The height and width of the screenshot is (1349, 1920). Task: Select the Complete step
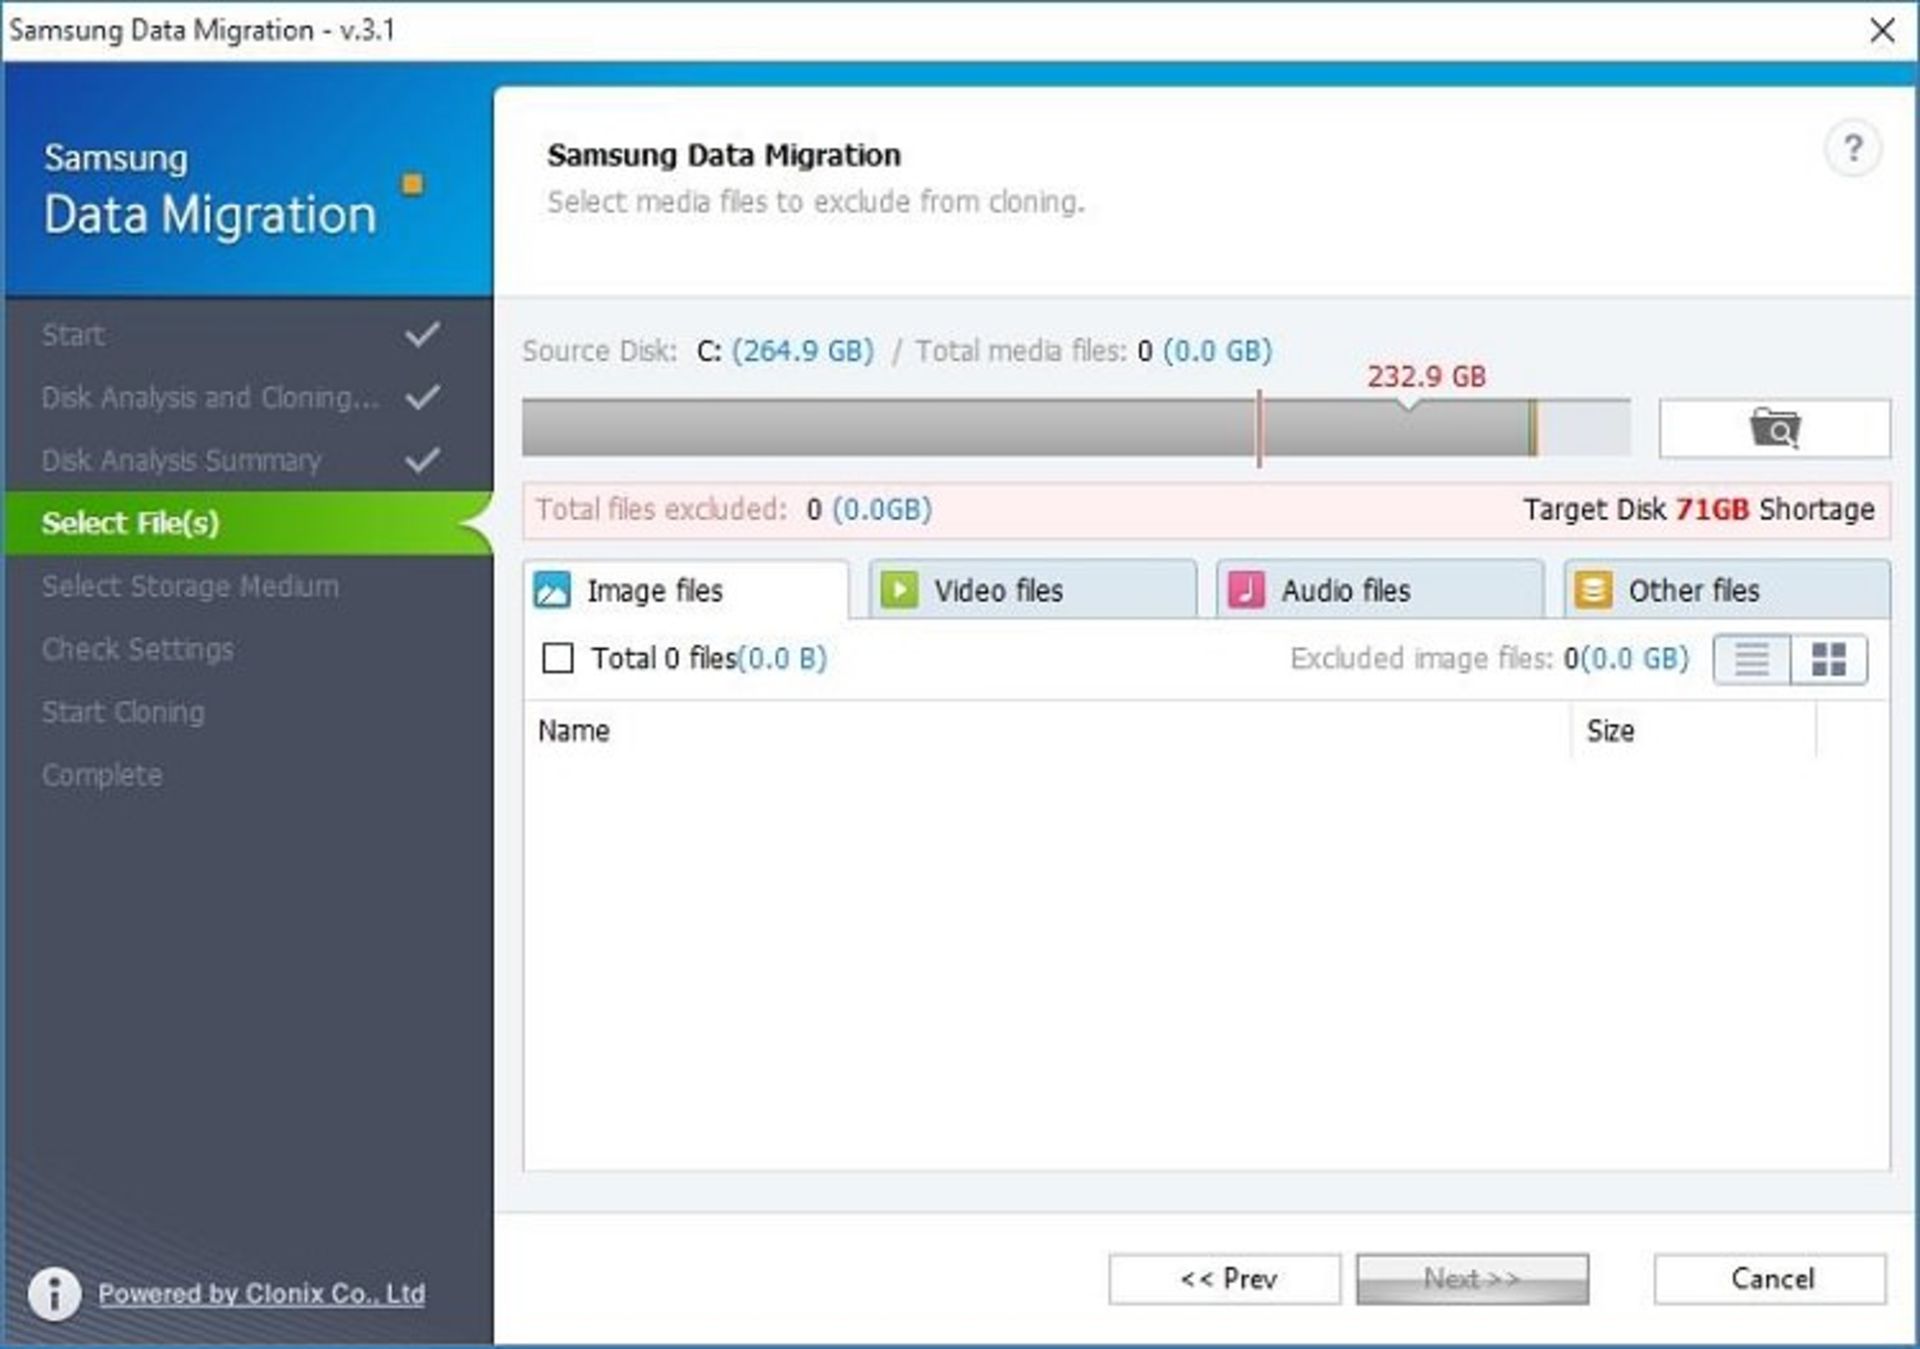[x=248, y=775]
